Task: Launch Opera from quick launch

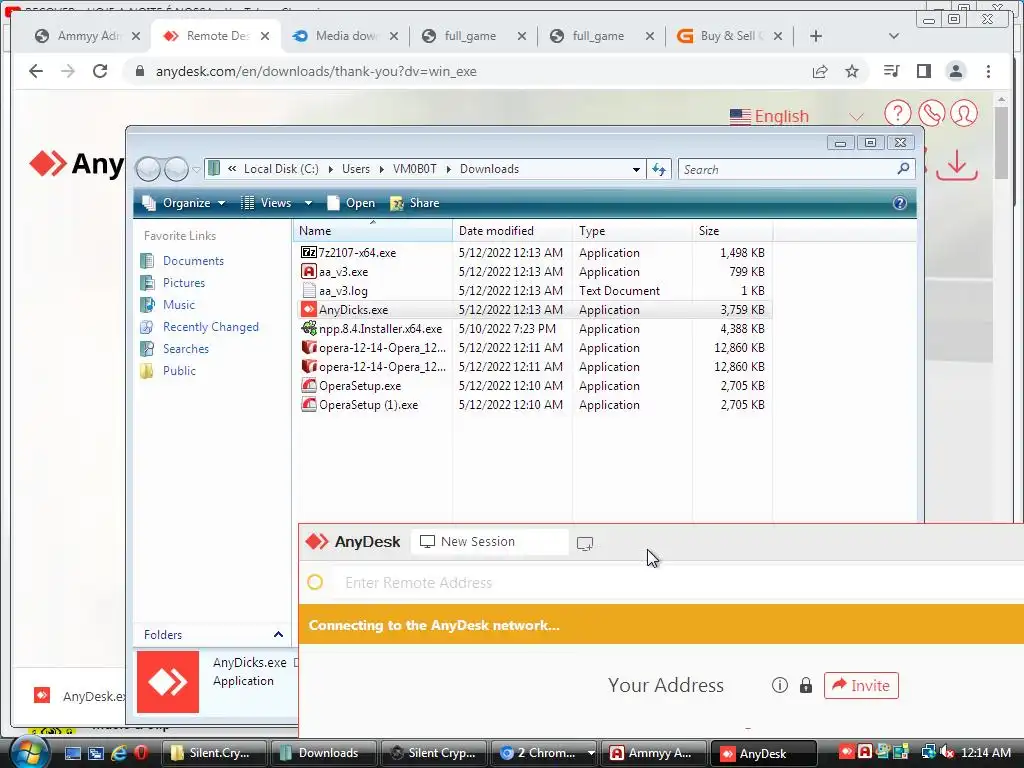Action: pyautogui.click(x=141, y=753)
